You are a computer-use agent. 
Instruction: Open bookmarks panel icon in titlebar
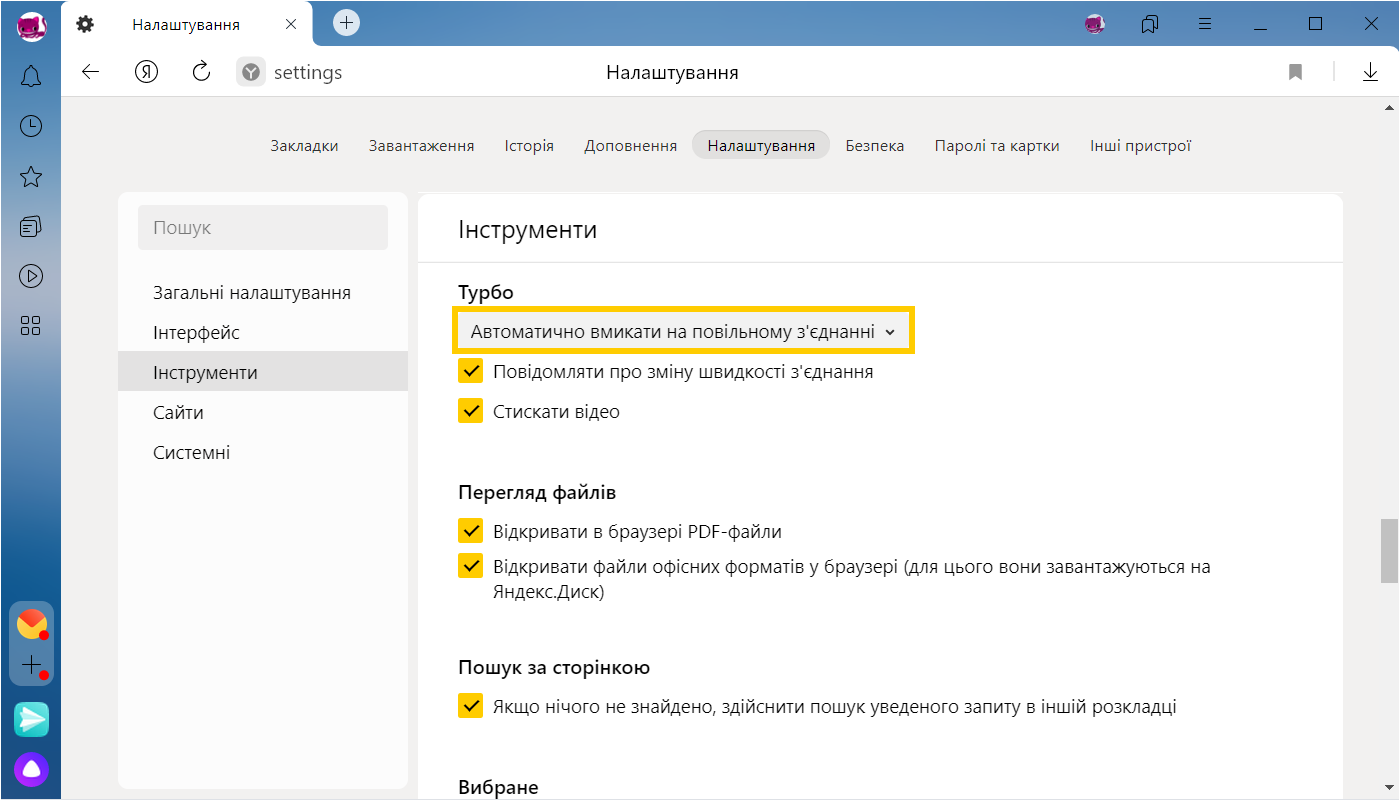(x=1150, y=23)
